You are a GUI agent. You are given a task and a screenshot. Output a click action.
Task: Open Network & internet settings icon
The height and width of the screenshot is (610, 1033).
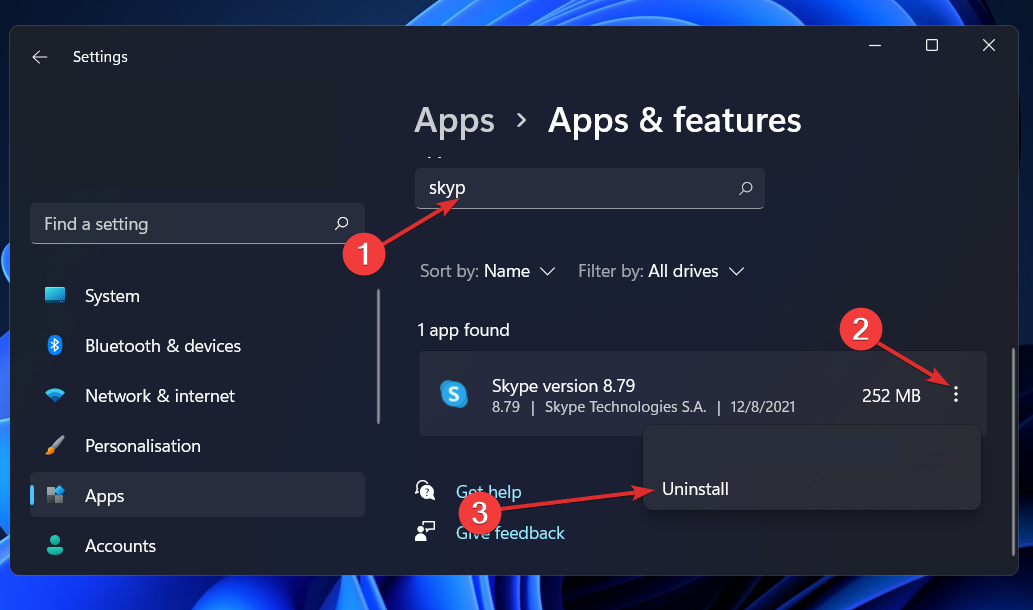pos(55,395)
